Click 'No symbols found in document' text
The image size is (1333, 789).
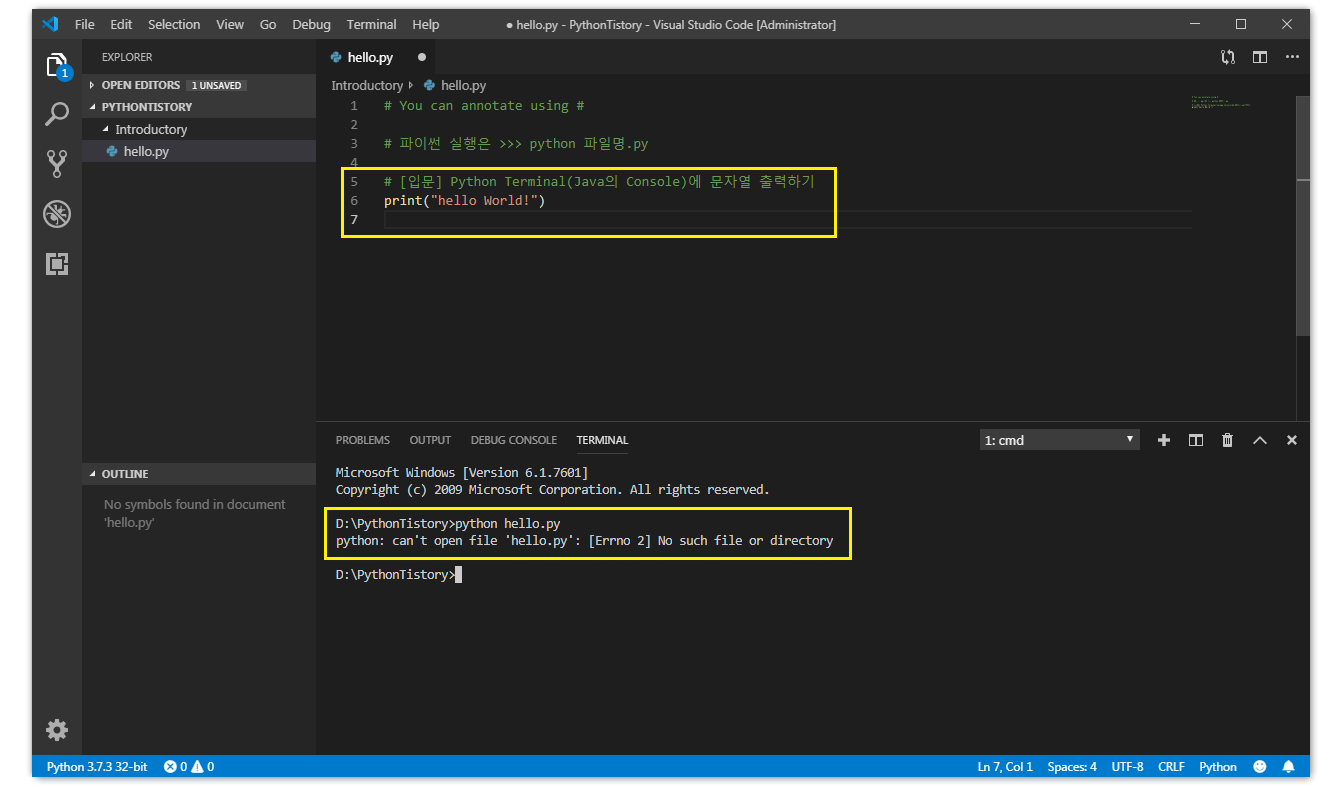click(194, 504)
